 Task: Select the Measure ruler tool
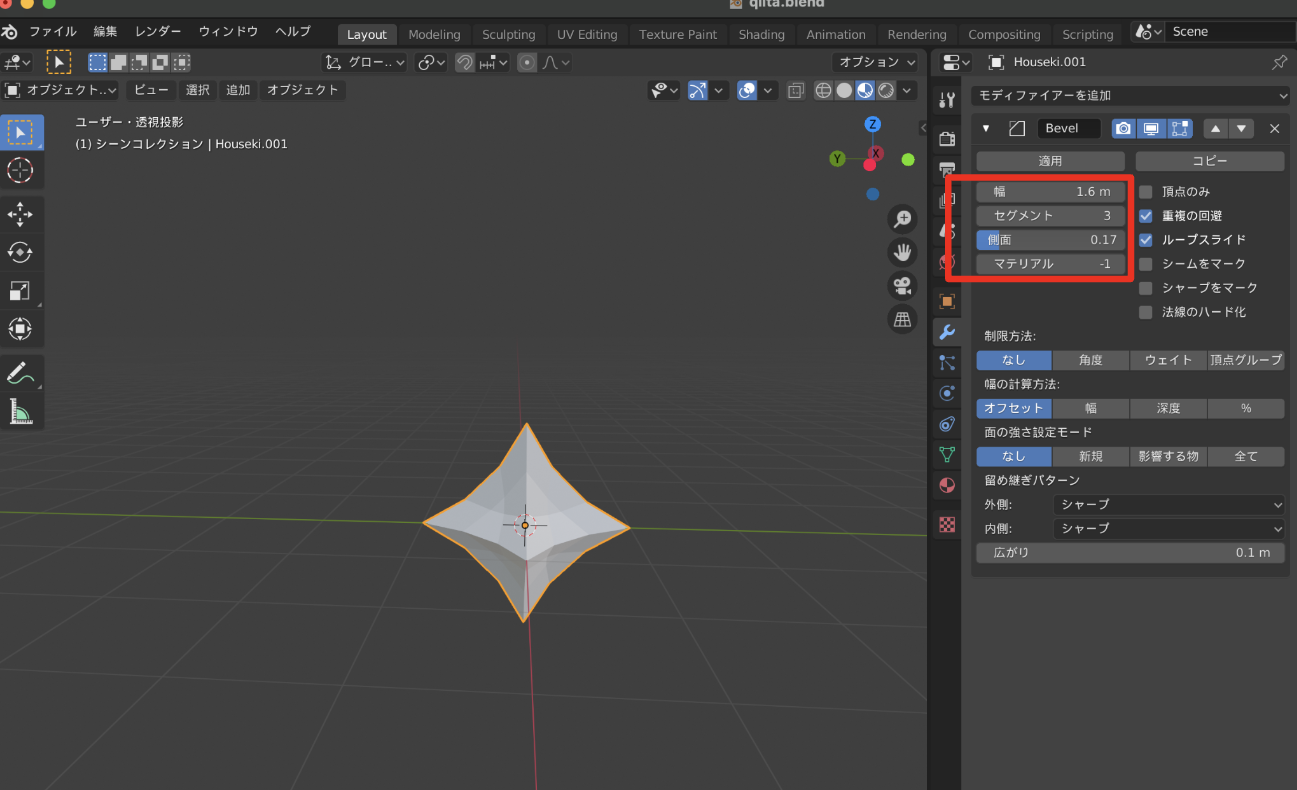tap(21, 411)
